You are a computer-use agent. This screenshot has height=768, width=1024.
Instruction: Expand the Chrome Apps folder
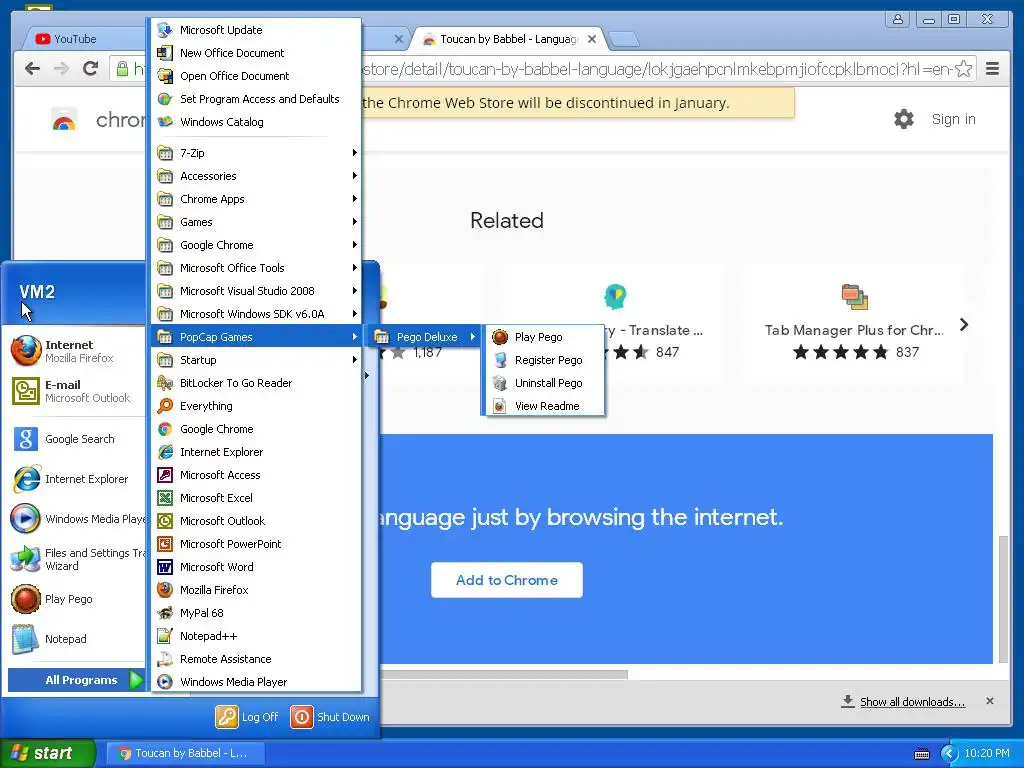256,199
